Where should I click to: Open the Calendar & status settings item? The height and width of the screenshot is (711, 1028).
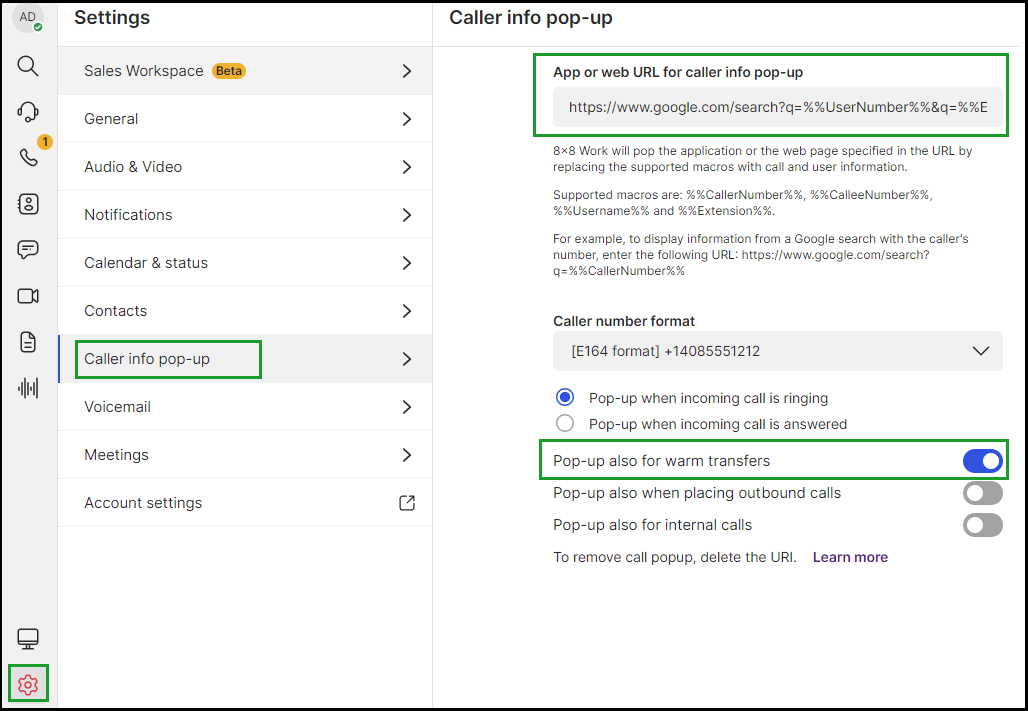click(245, 263)
